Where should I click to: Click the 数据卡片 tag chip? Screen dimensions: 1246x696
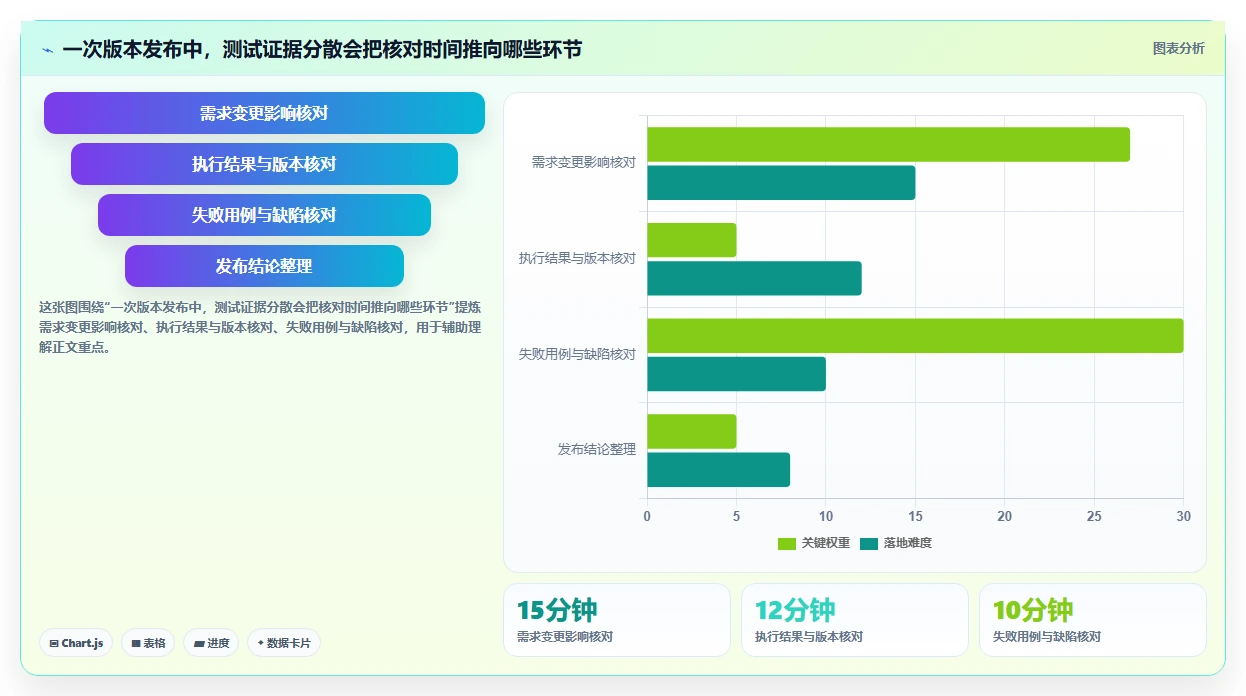283,643
